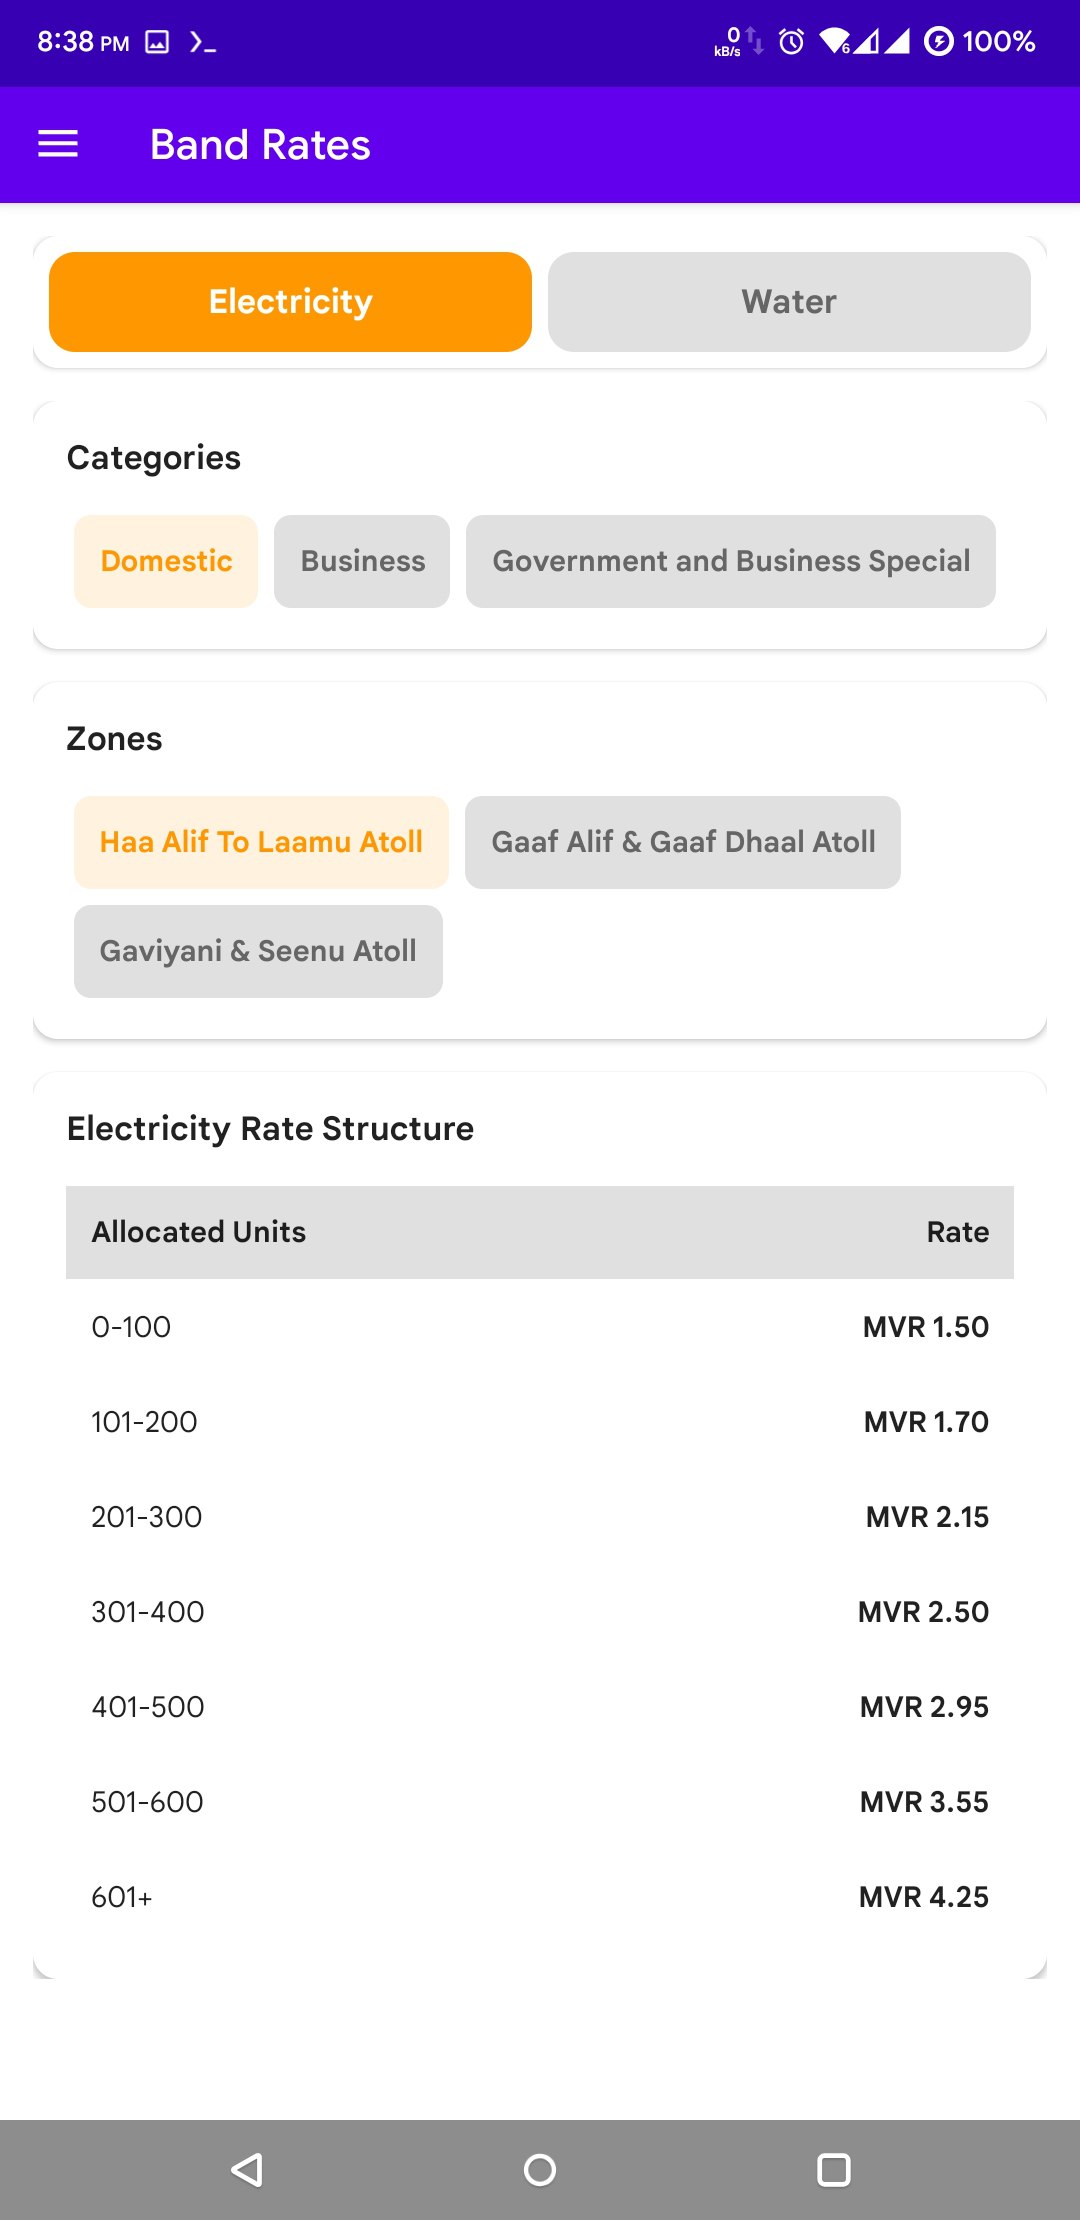This screenshot has width=1080, height=2220.
Task: Tap the battery charging status icon
Action: pyautogui.click(x=938, y=41)
